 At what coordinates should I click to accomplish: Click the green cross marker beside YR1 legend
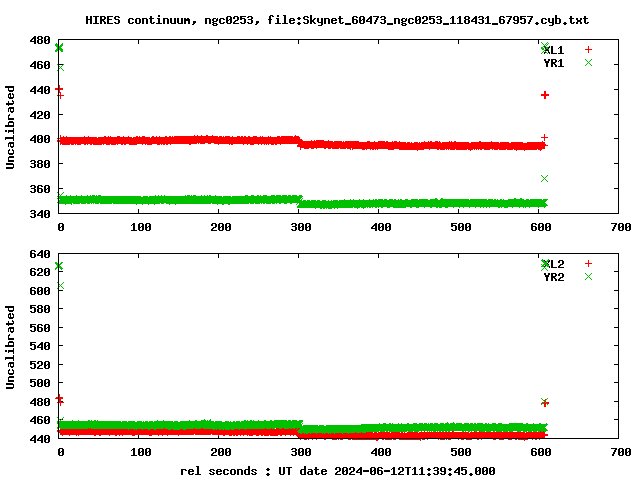tap(588, 62)
